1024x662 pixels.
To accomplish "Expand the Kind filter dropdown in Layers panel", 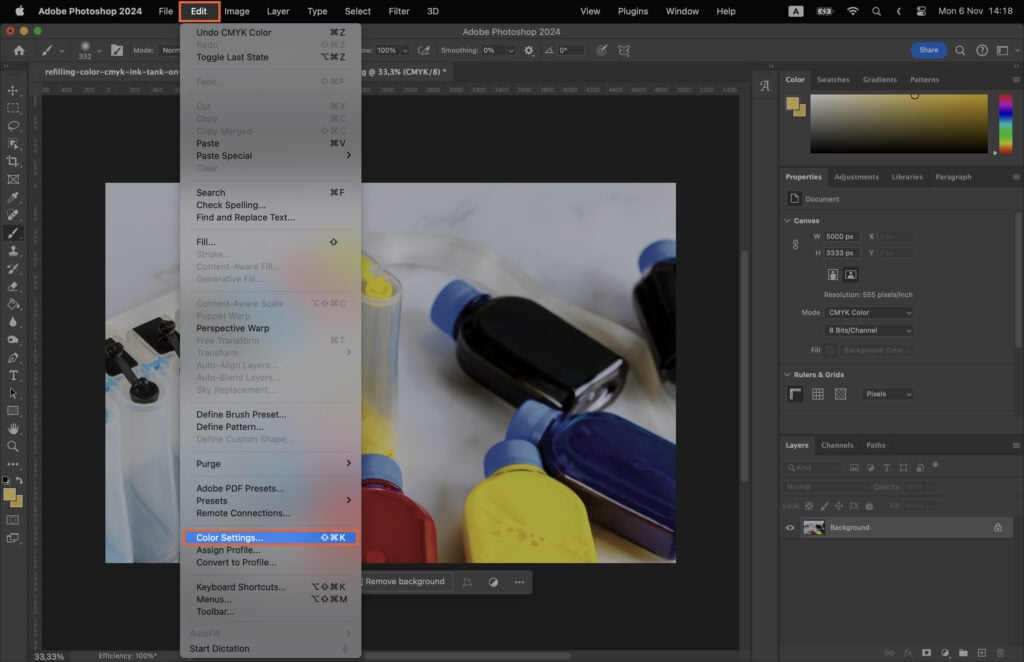I will (837, 467).
